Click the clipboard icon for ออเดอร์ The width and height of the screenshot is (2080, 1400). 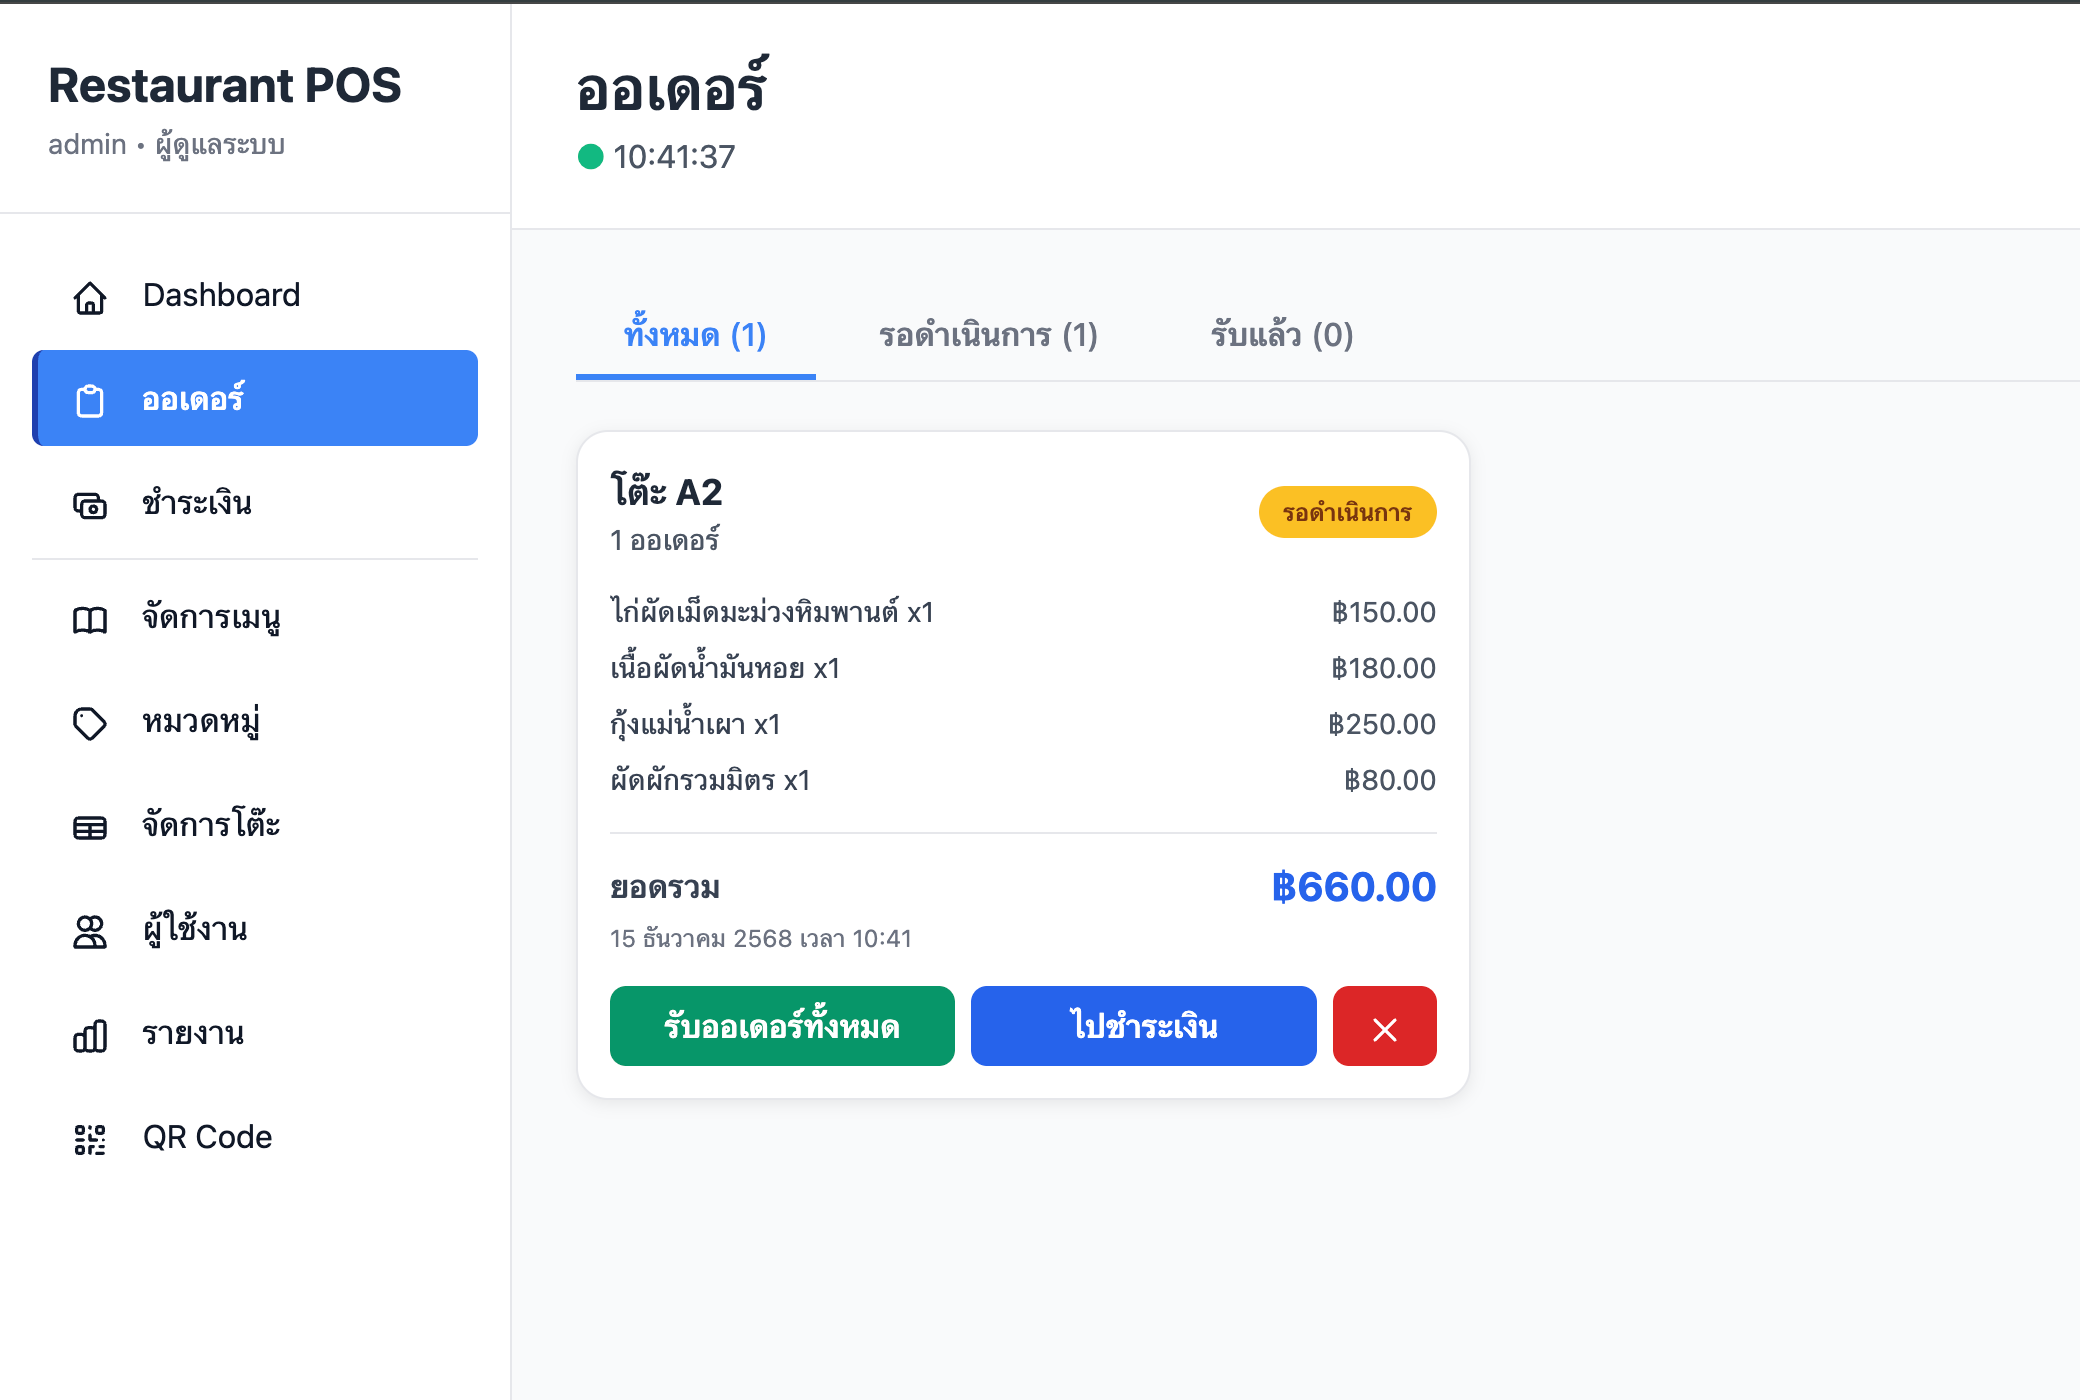pos(90,400)
